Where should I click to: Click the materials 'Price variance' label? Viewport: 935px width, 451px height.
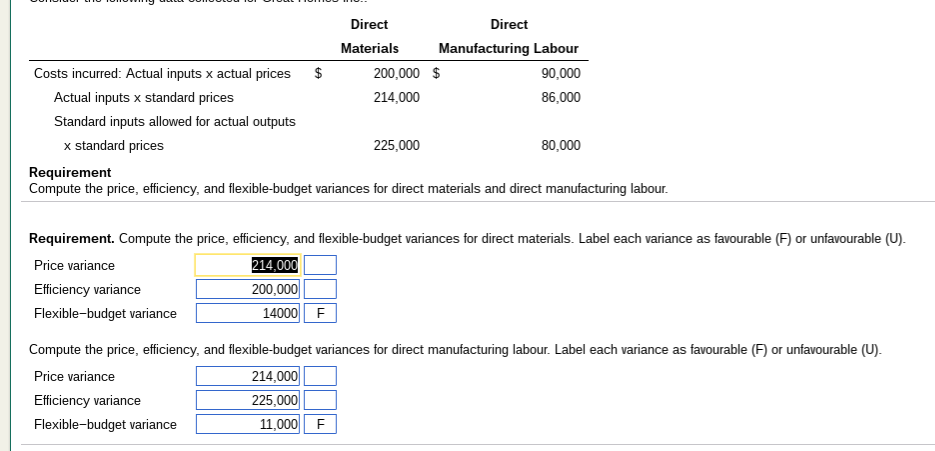75,265
